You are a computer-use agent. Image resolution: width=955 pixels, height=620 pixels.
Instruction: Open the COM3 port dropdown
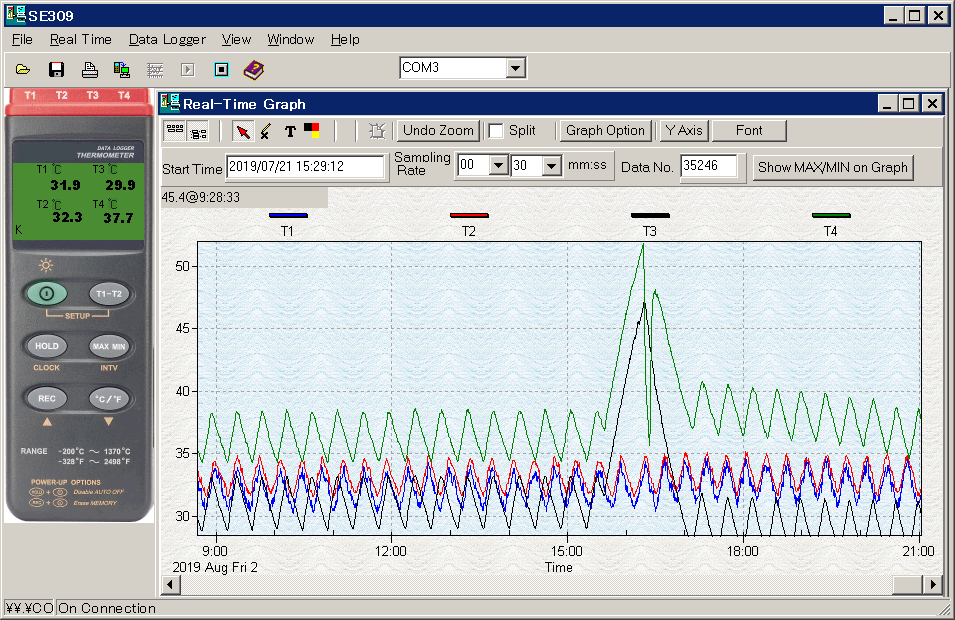pos(515,68)
